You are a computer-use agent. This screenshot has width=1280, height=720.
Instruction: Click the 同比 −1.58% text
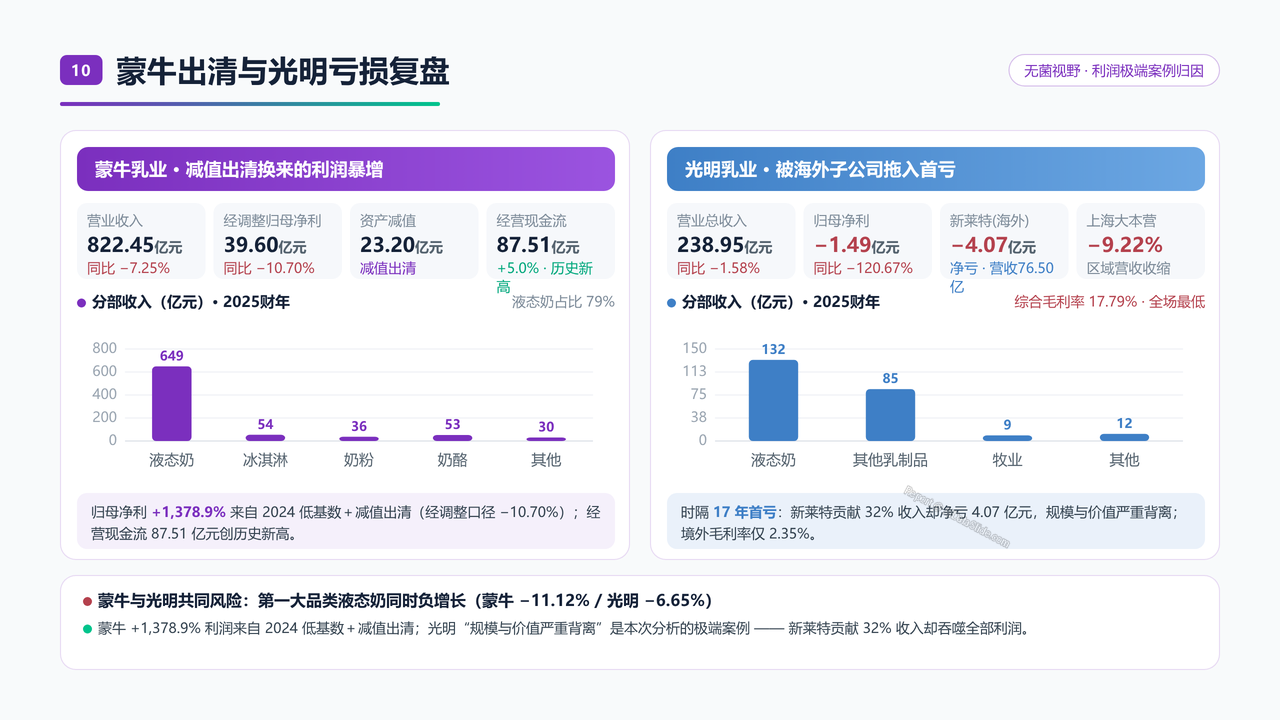(x=718, y=268)
